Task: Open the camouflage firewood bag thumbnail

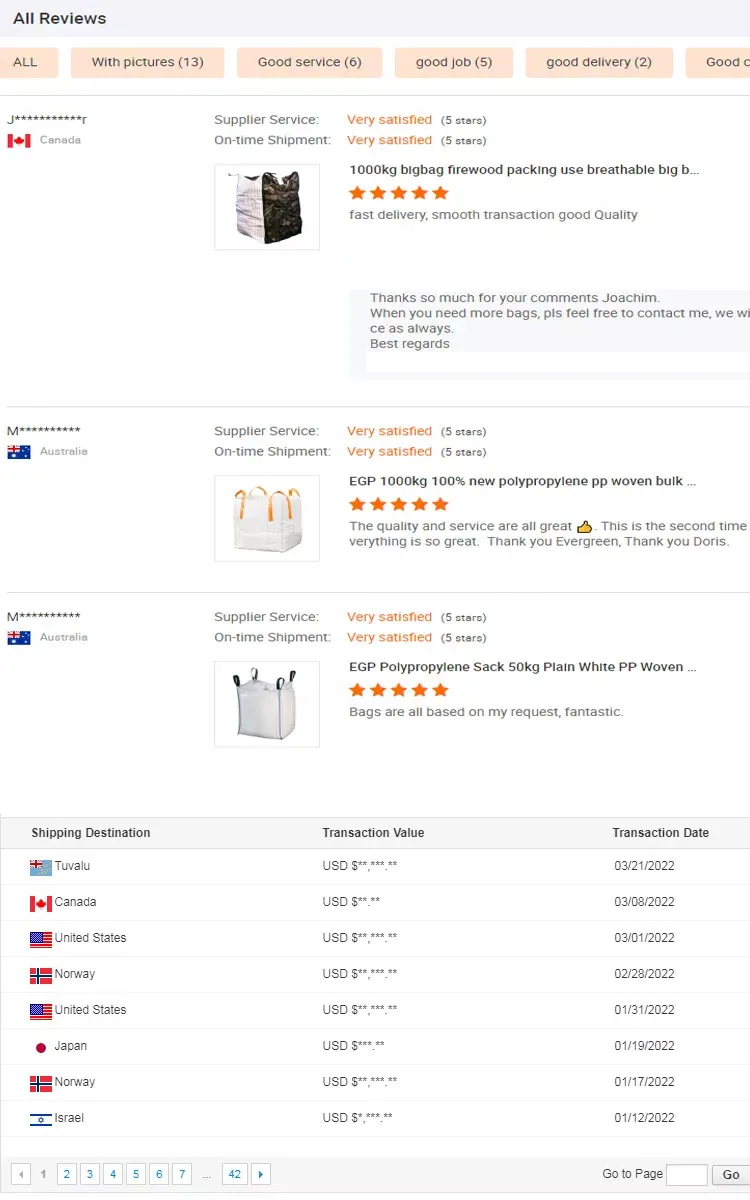Action: coord(267,207)
